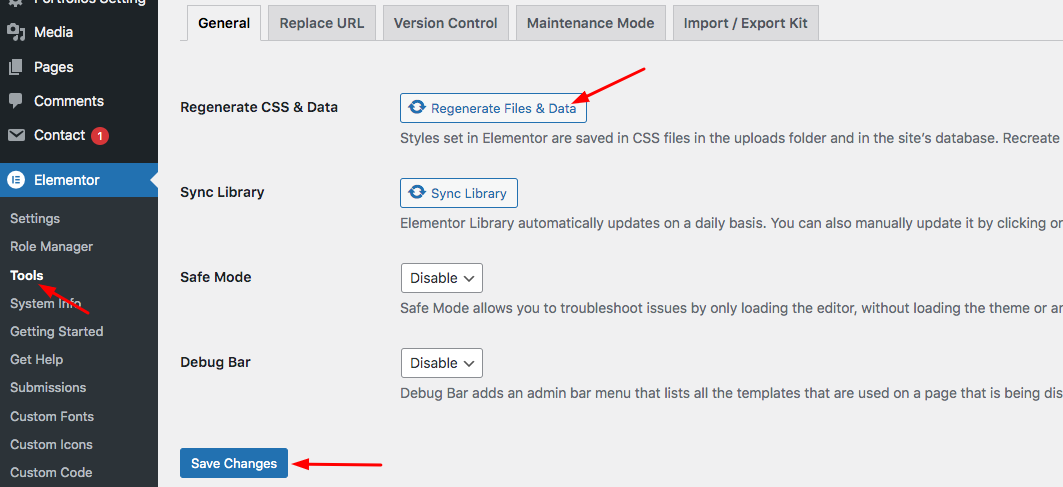Click the Elementor logo icon
Image resolution: width=1063 pixels, height=487 pixels.
tap(16, 180)
